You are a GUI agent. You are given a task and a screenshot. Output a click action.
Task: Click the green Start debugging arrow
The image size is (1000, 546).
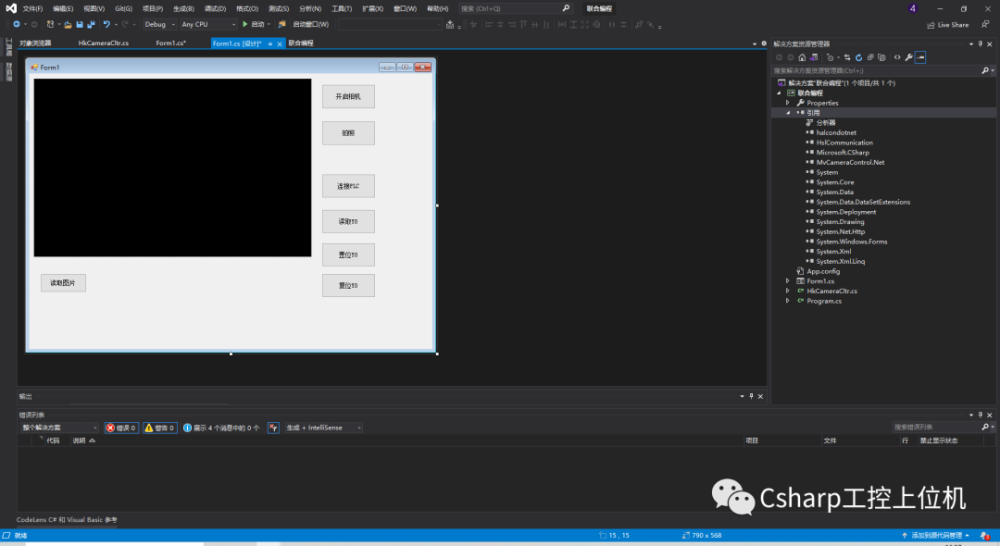coord(244,24)
